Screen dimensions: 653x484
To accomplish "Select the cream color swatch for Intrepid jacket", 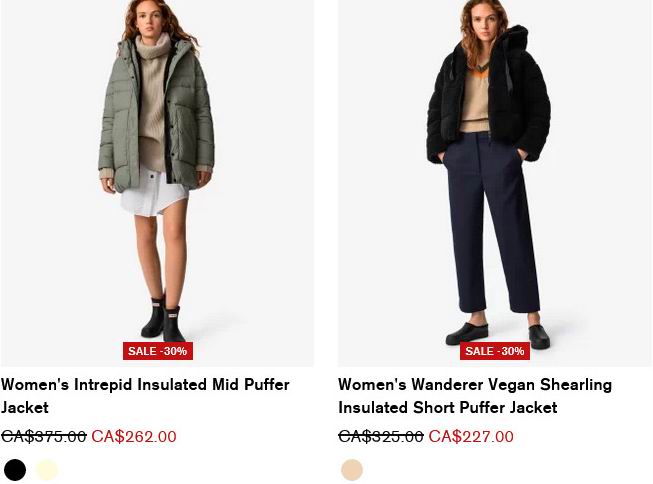I will pos(47,470).
